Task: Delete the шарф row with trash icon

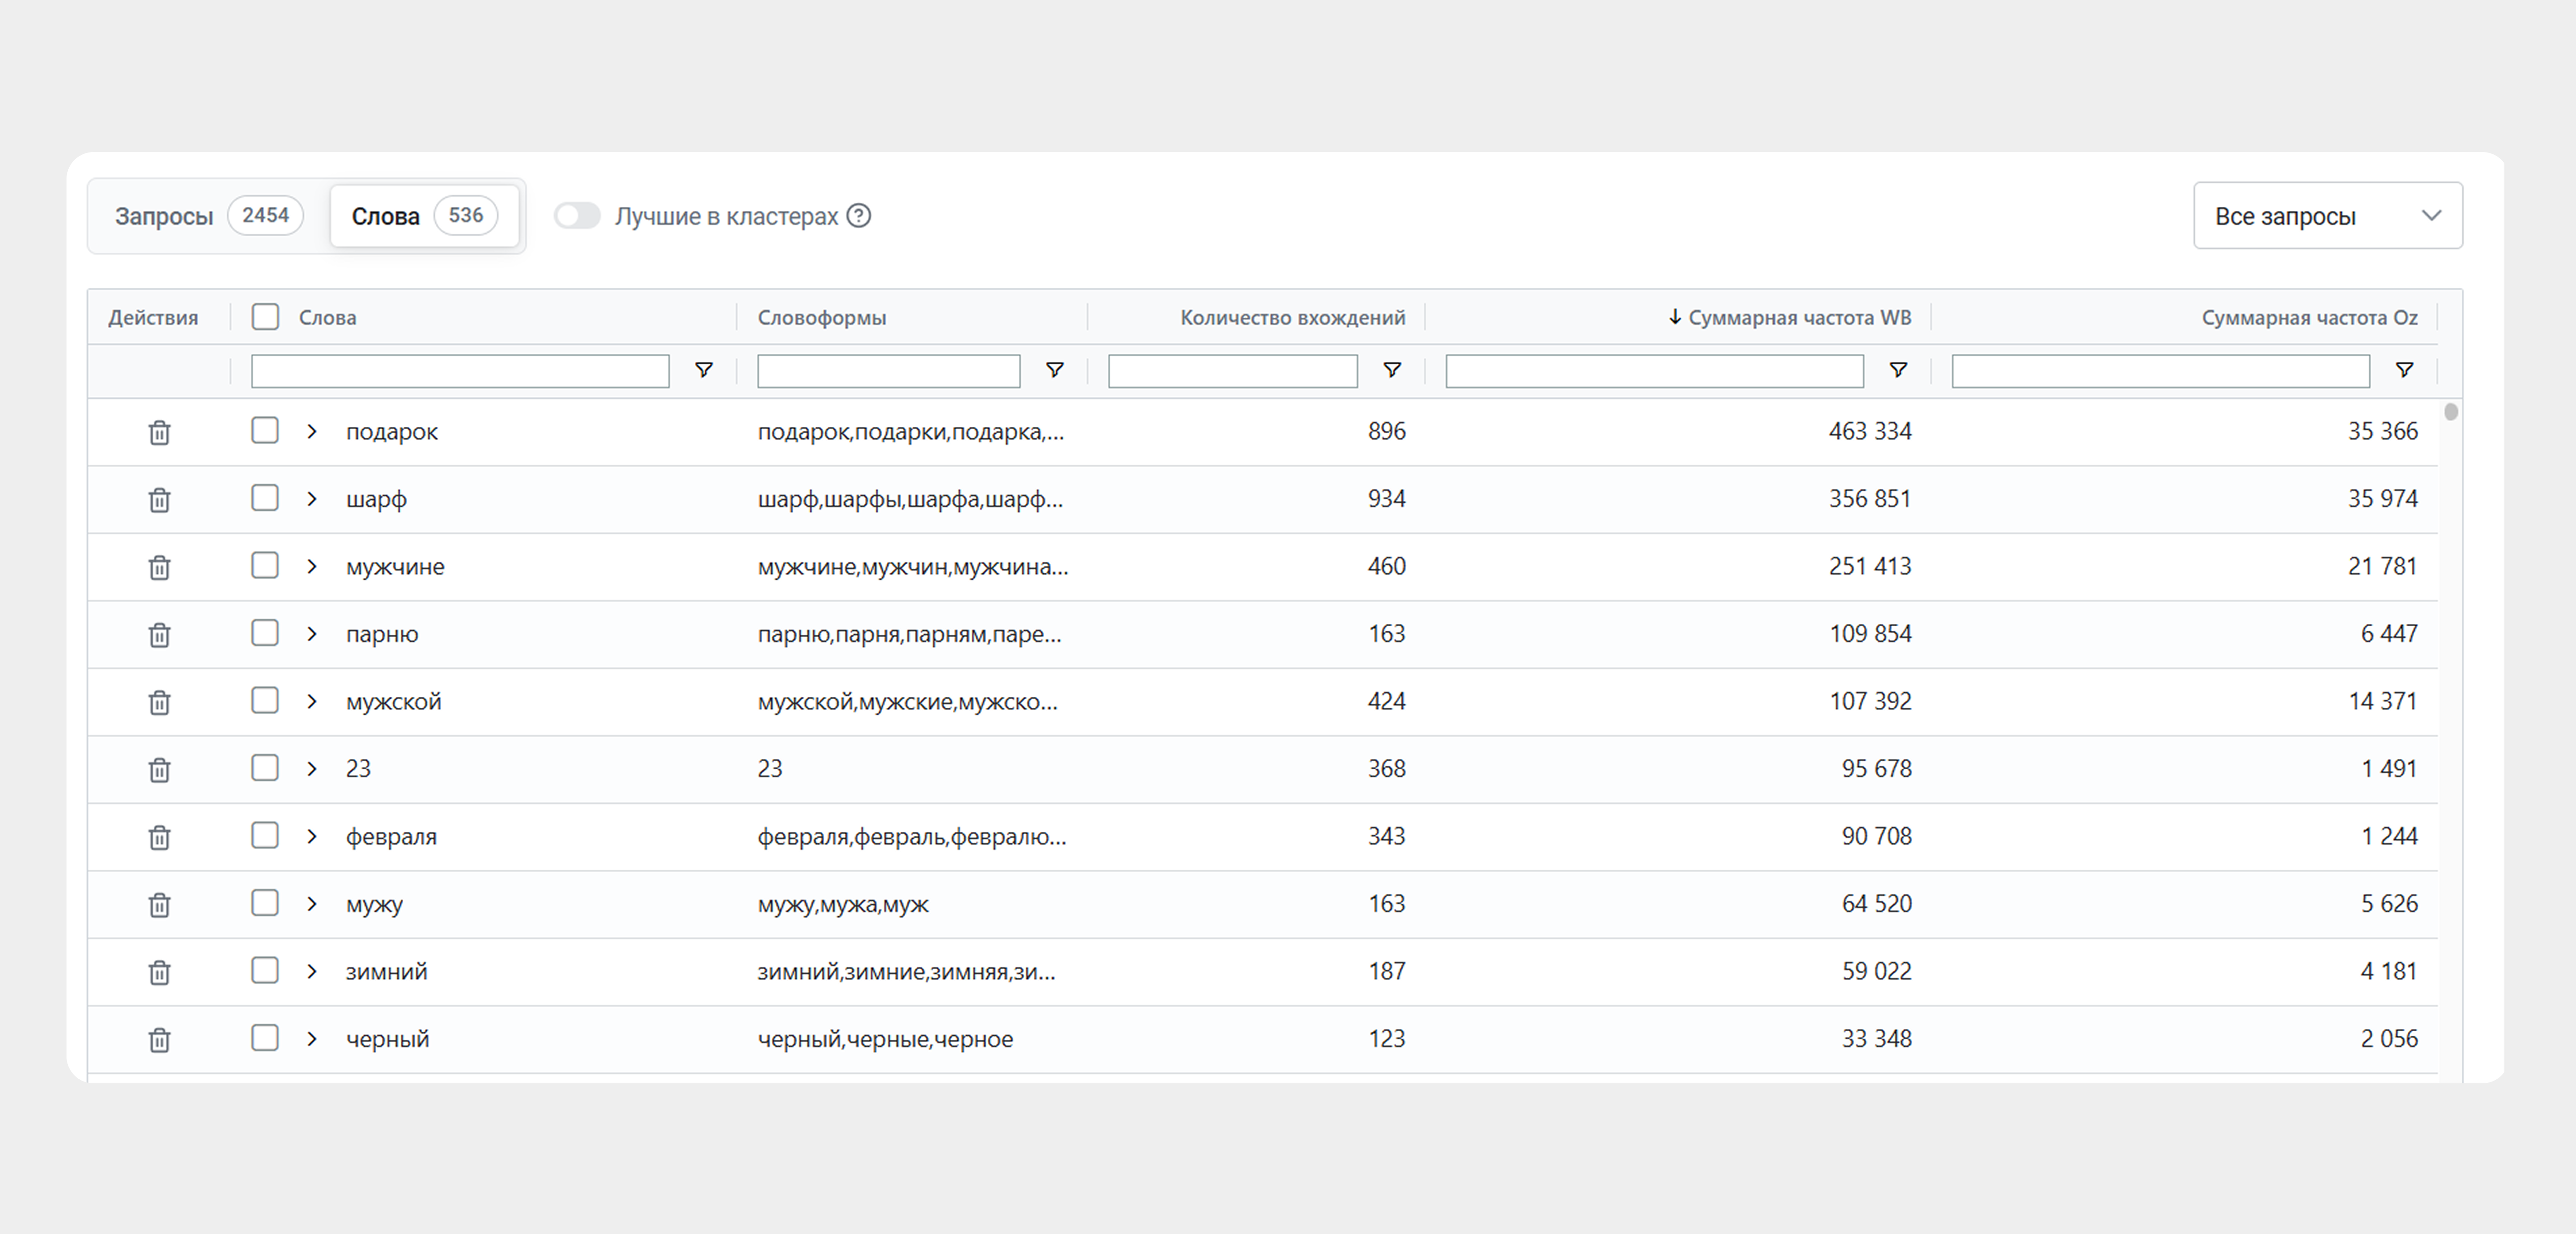Action: point(159,499)
